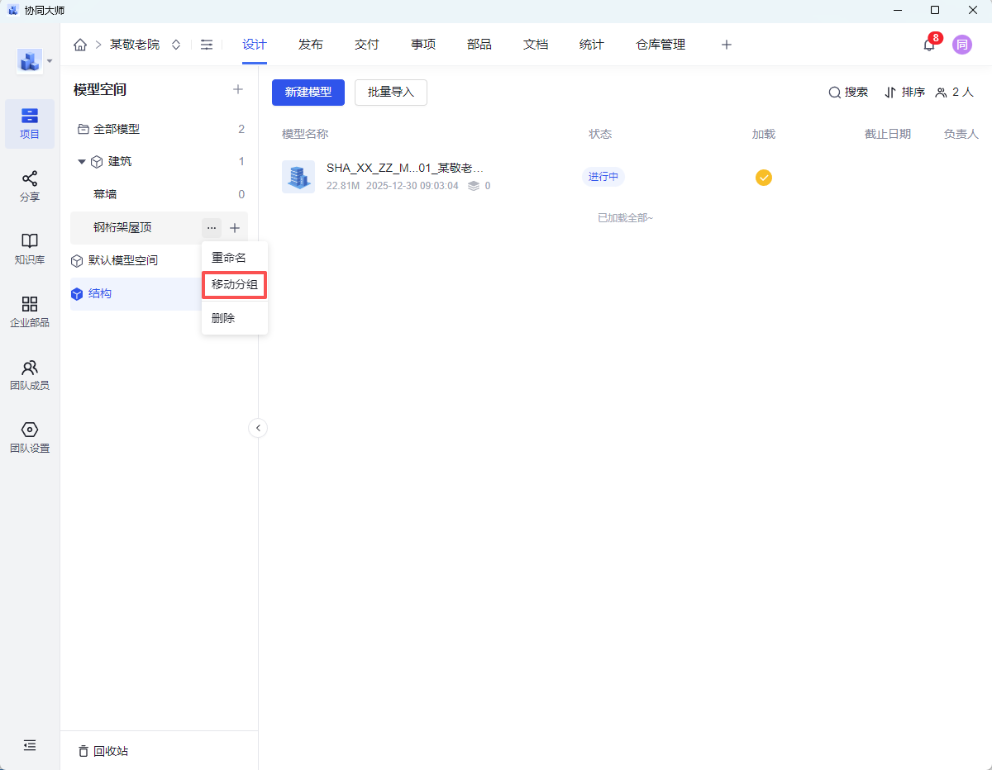Collapse the 建筑 tree node

(x=82, y=162)
